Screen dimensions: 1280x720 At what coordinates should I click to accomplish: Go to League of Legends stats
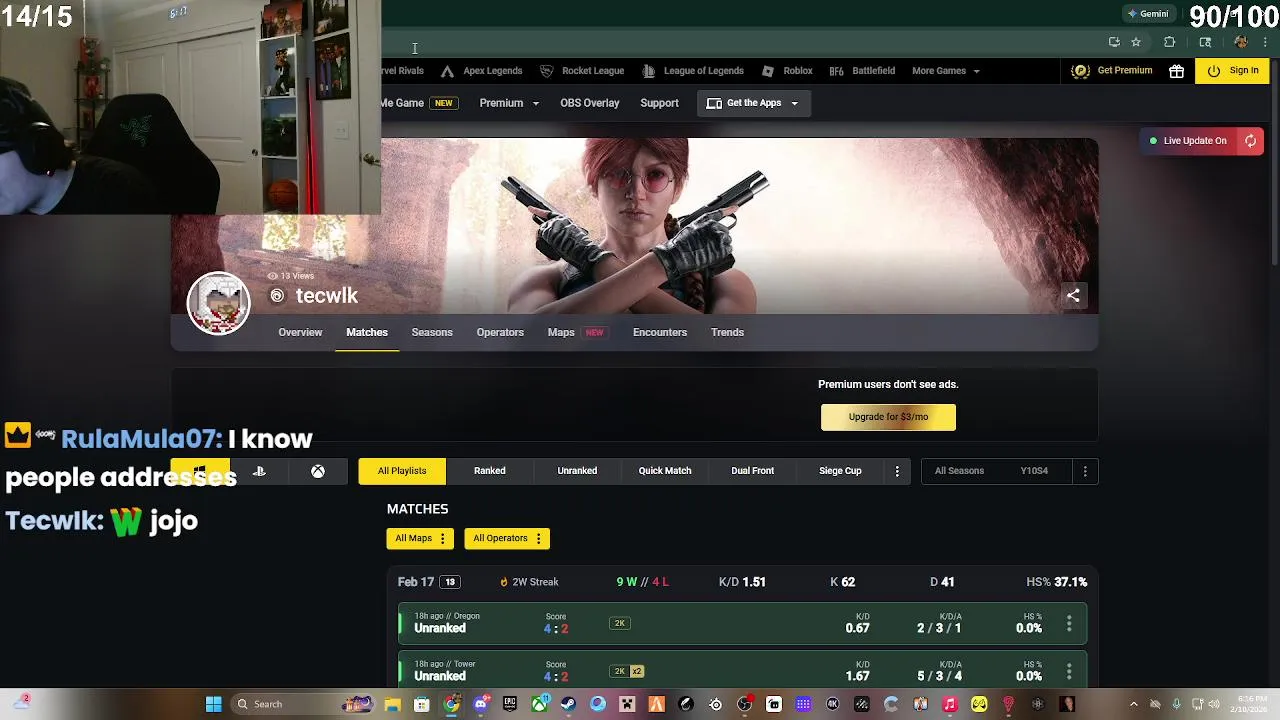(x=692, y=71)
